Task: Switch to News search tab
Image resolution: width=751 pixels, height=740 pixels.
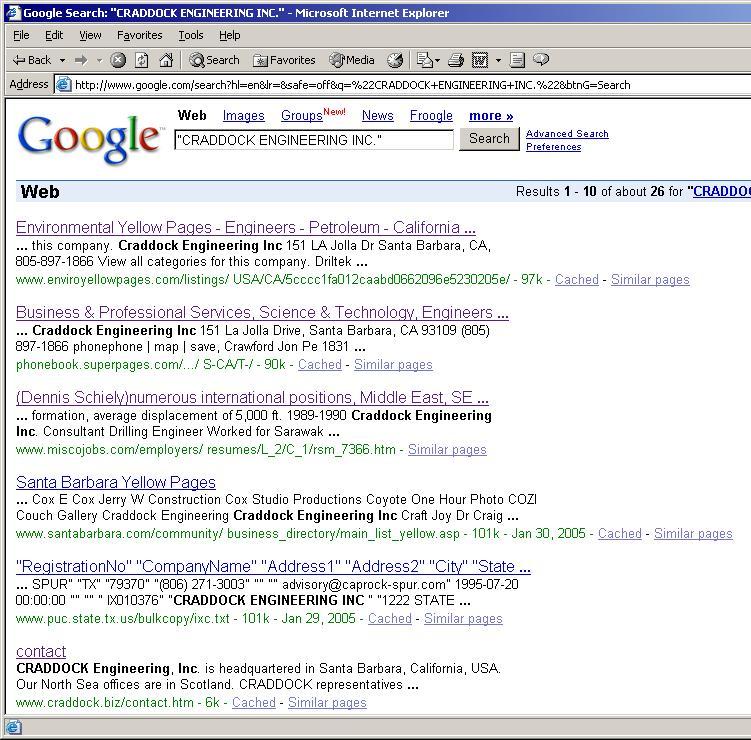Action: coord(377,115)
